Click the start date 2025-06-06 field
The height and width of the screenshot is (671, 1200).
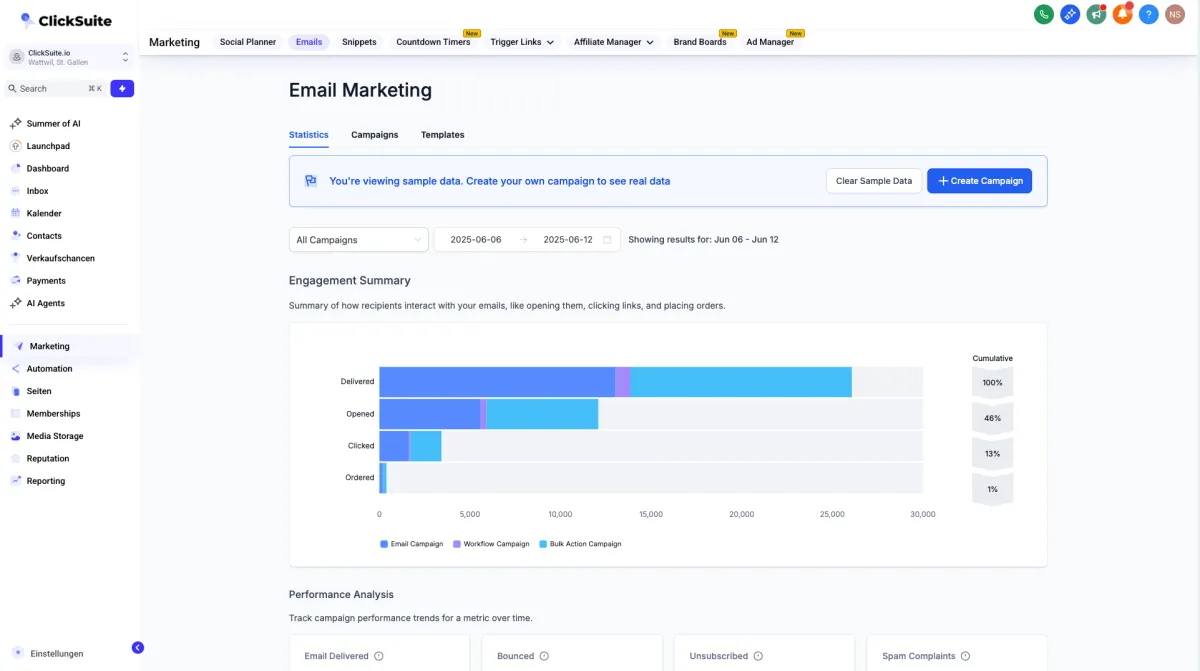pos(476,240)
